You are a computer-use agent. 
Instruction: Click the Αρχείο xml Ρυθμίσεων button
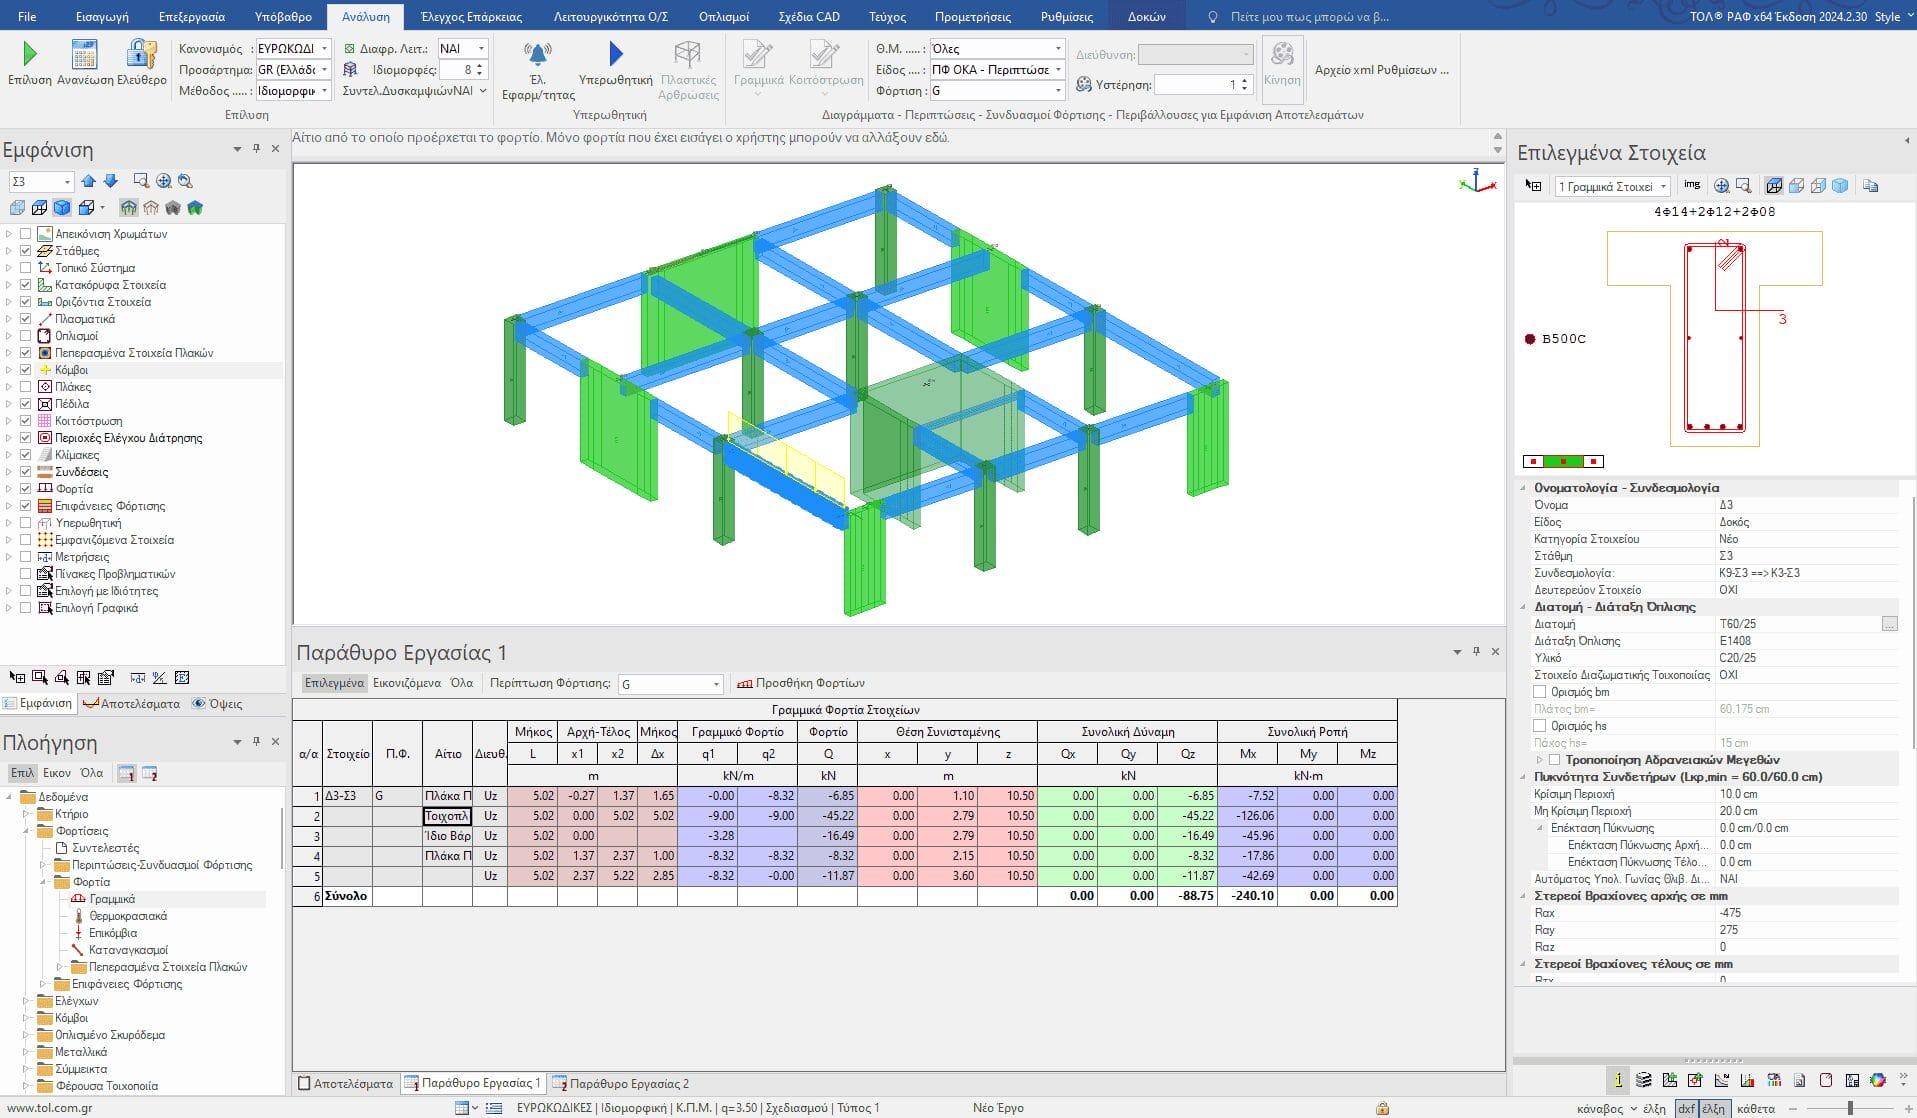(x=1381, y=70)
